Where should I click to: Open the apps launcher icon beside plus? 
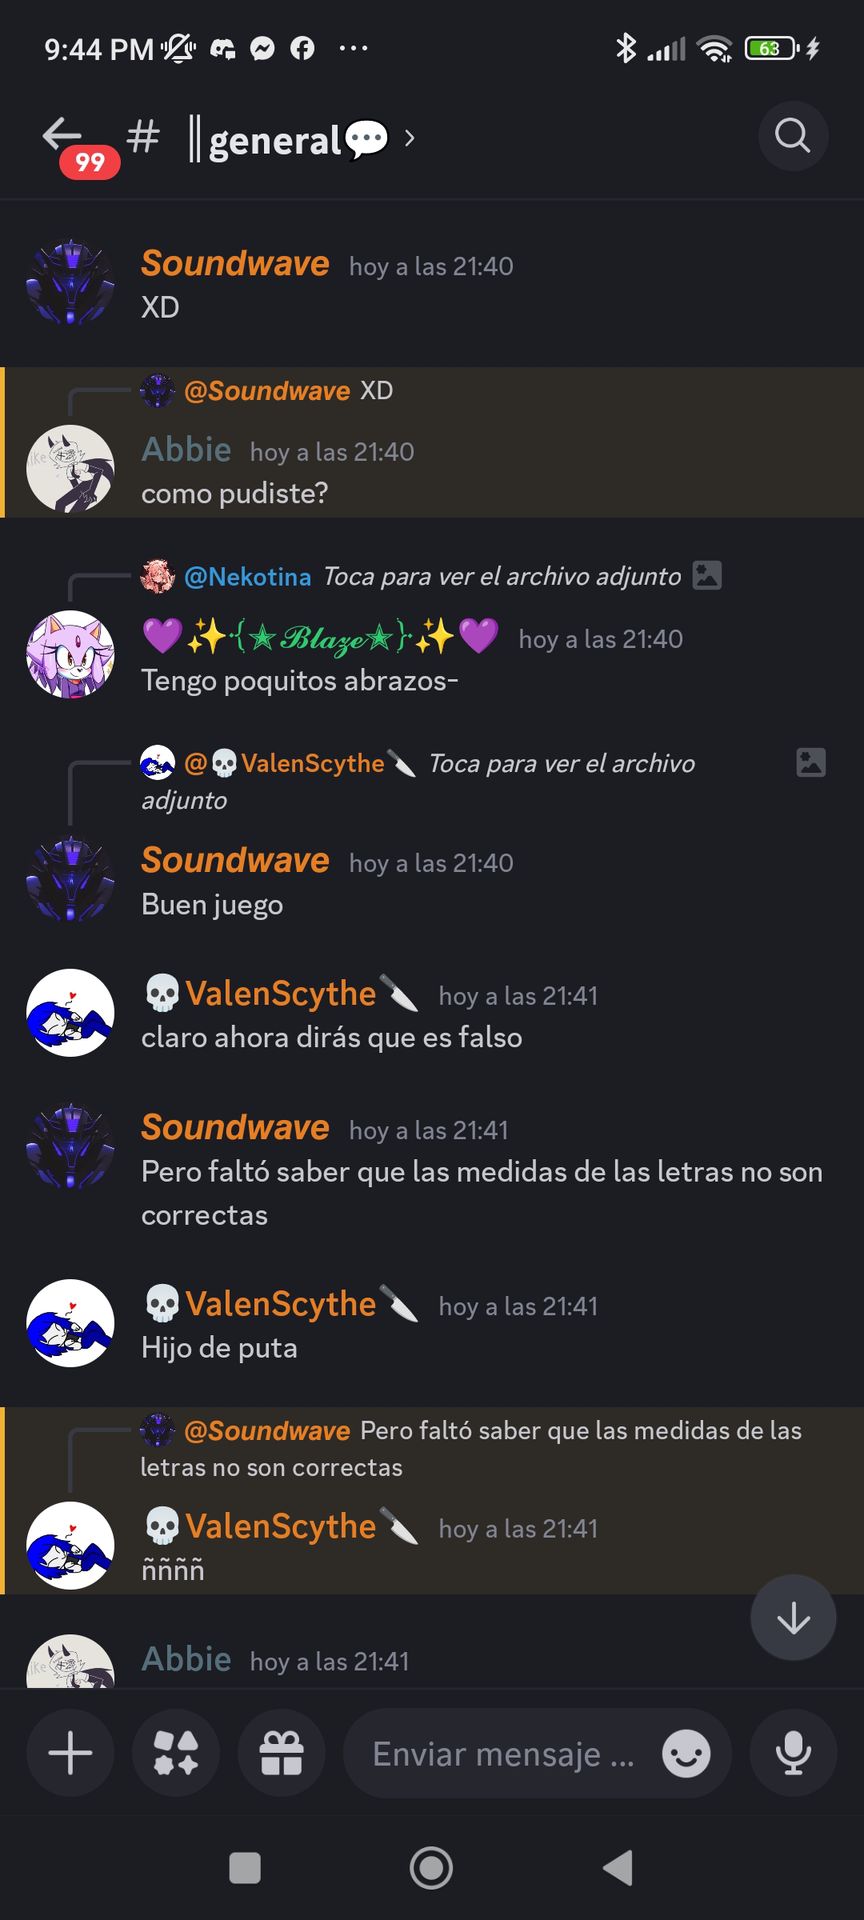coord(176,1753)
